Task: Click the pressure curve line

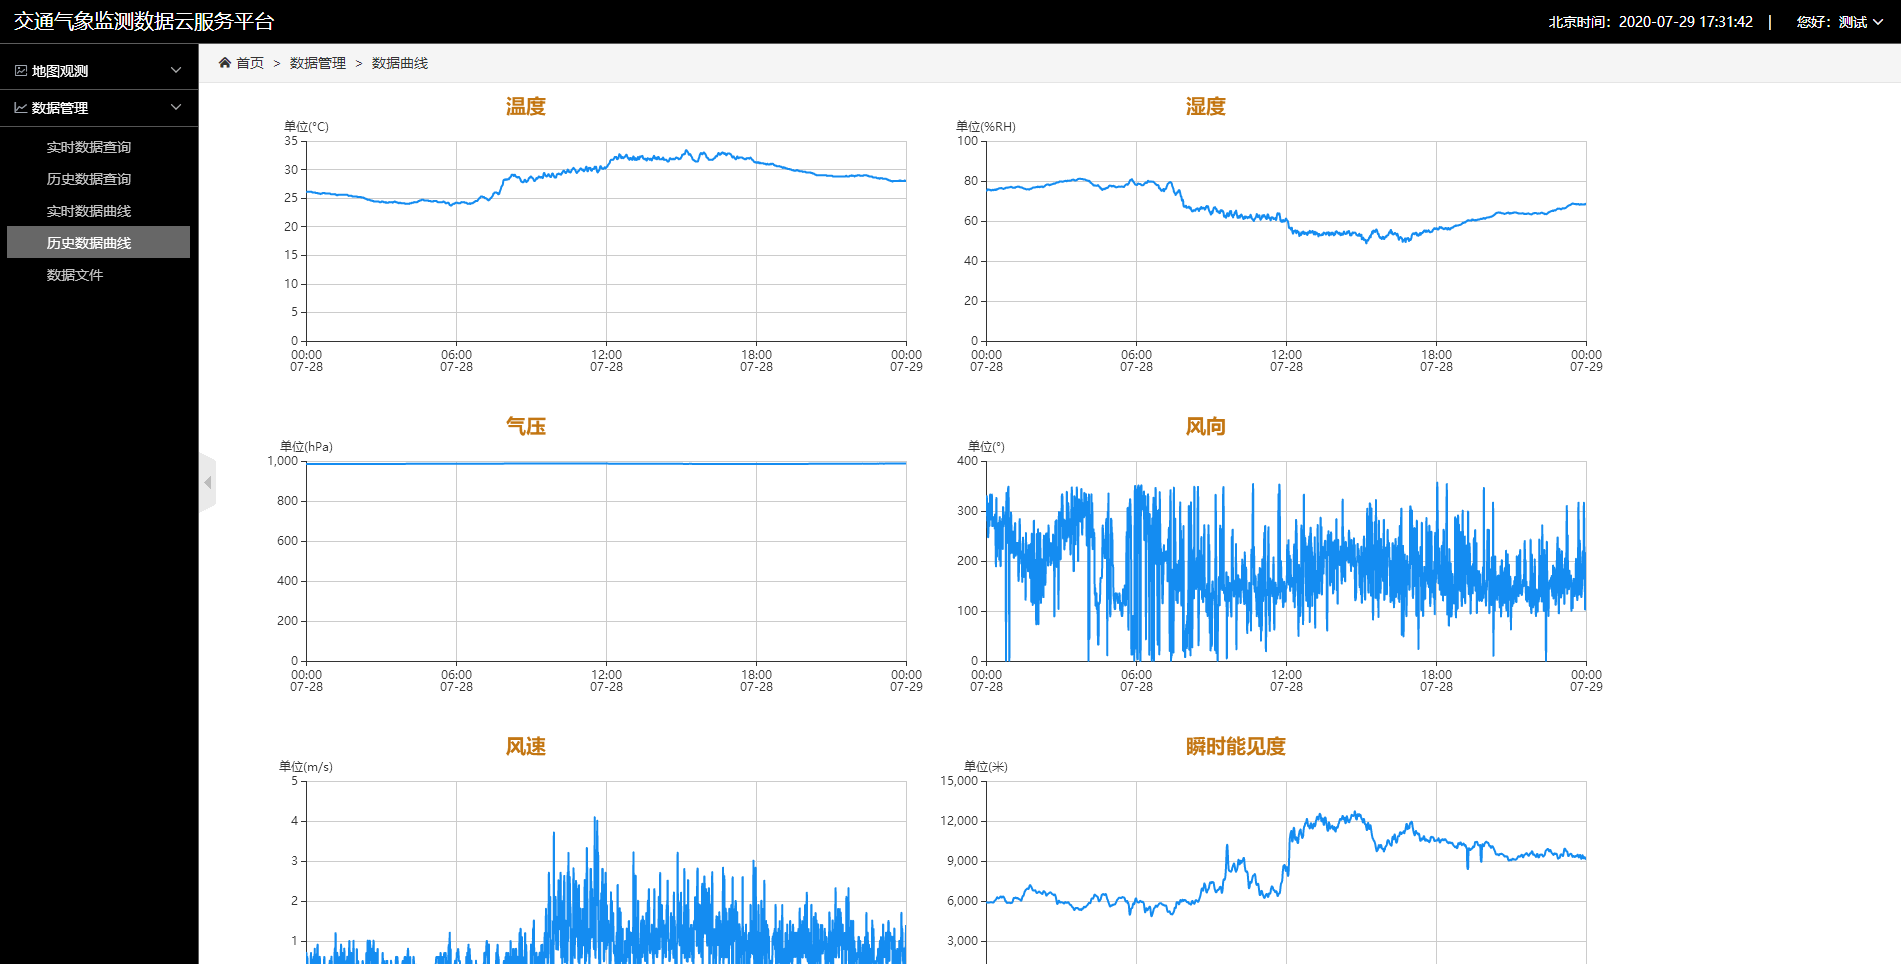Action: 606,463
